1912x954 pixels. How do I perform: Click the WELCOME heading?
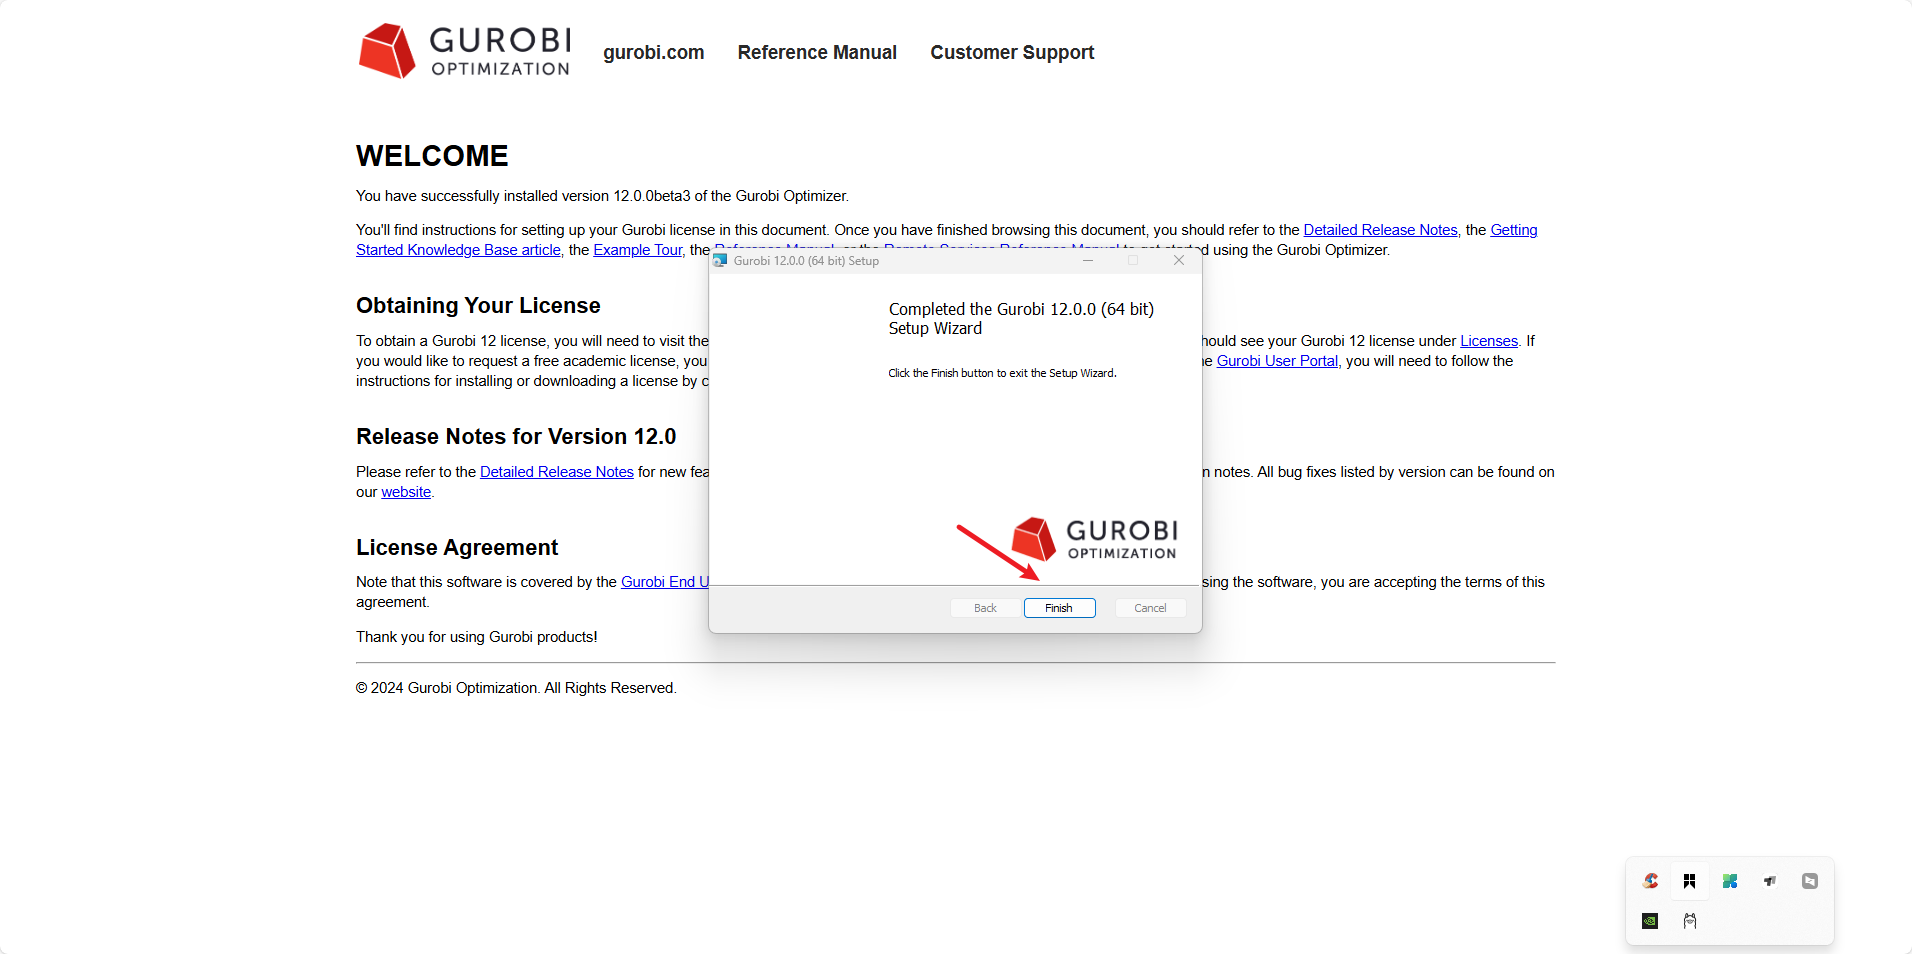tap(432, 156)
